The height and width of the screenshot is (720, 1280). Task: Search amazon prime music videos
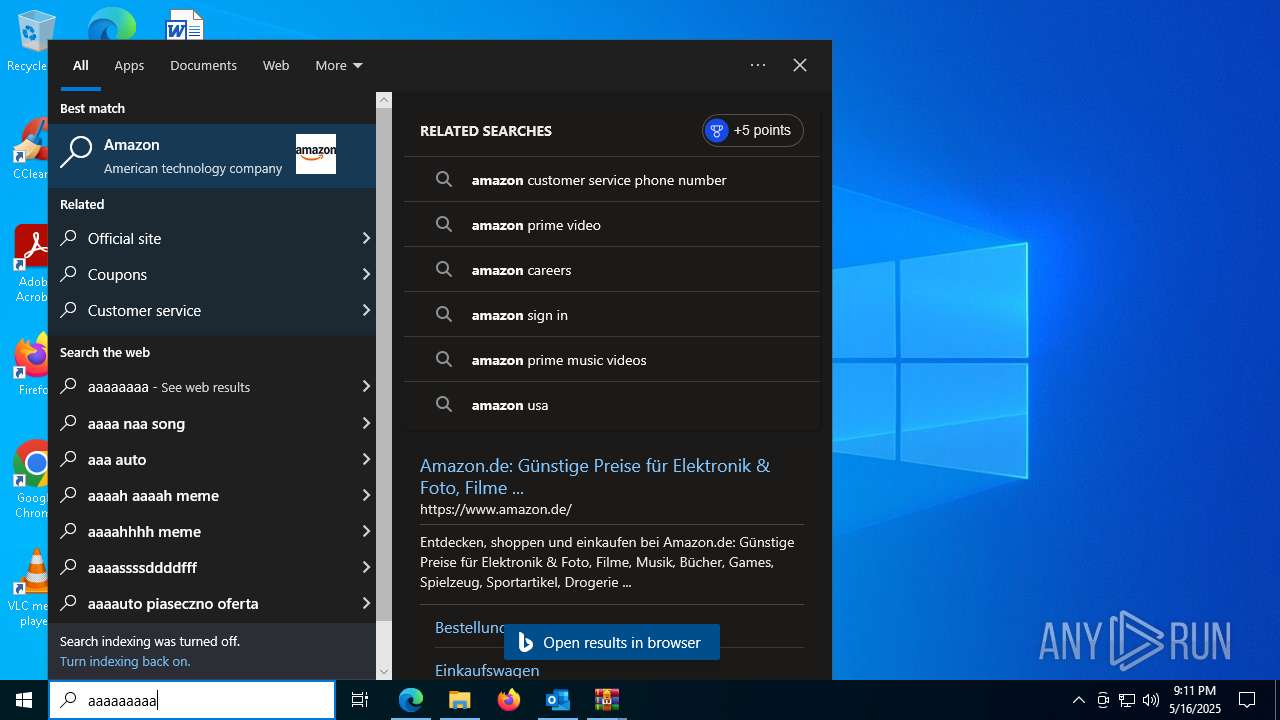[x=612, y=360]
